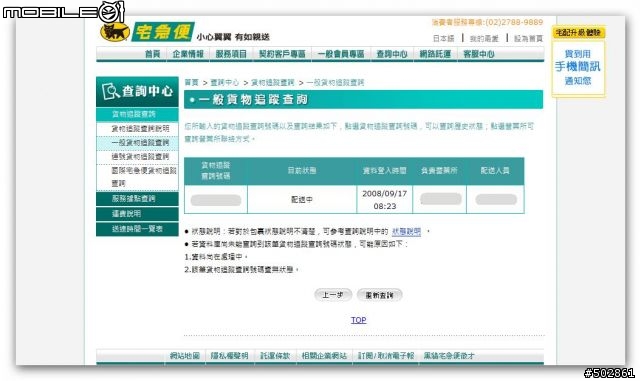The image size is (640, 381).
Task: Click 首頁 in the breadcrumb trail
Action: pos(191,82)
